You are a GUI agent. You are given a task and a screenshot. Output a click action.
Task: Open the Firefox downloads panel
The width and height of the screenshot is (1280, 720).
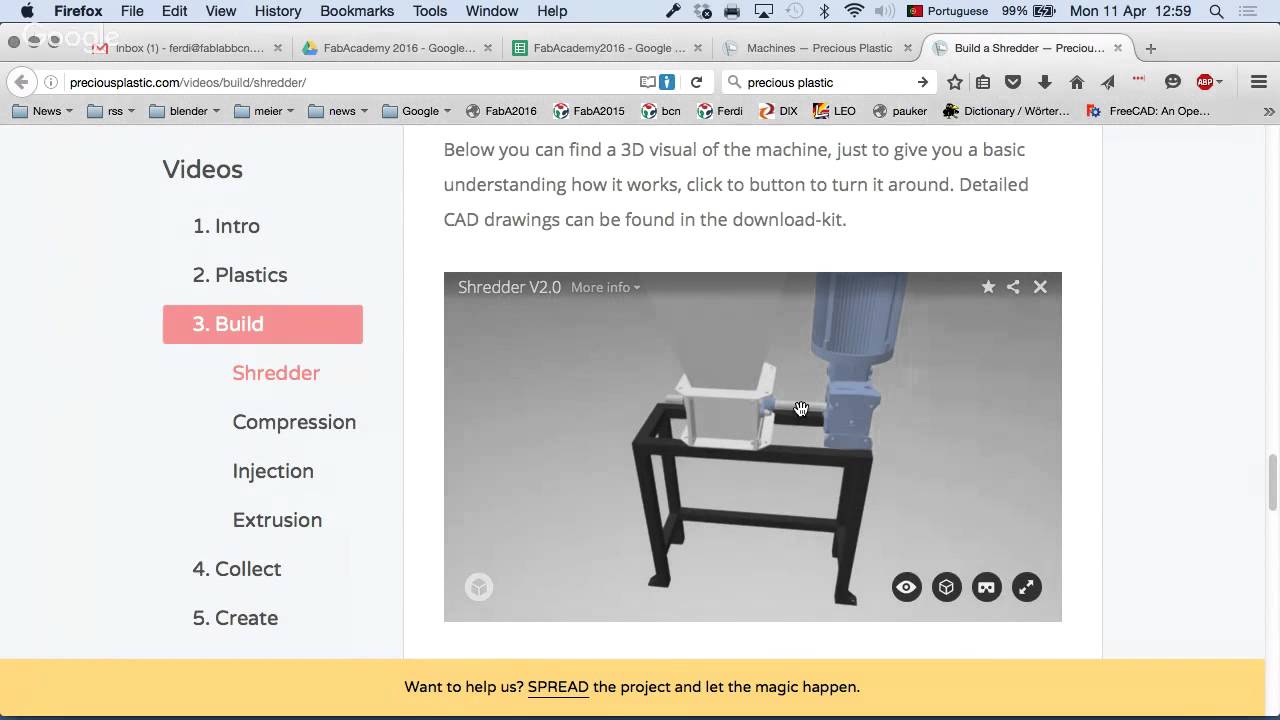pyautogui.click(x=1045, y=82)
